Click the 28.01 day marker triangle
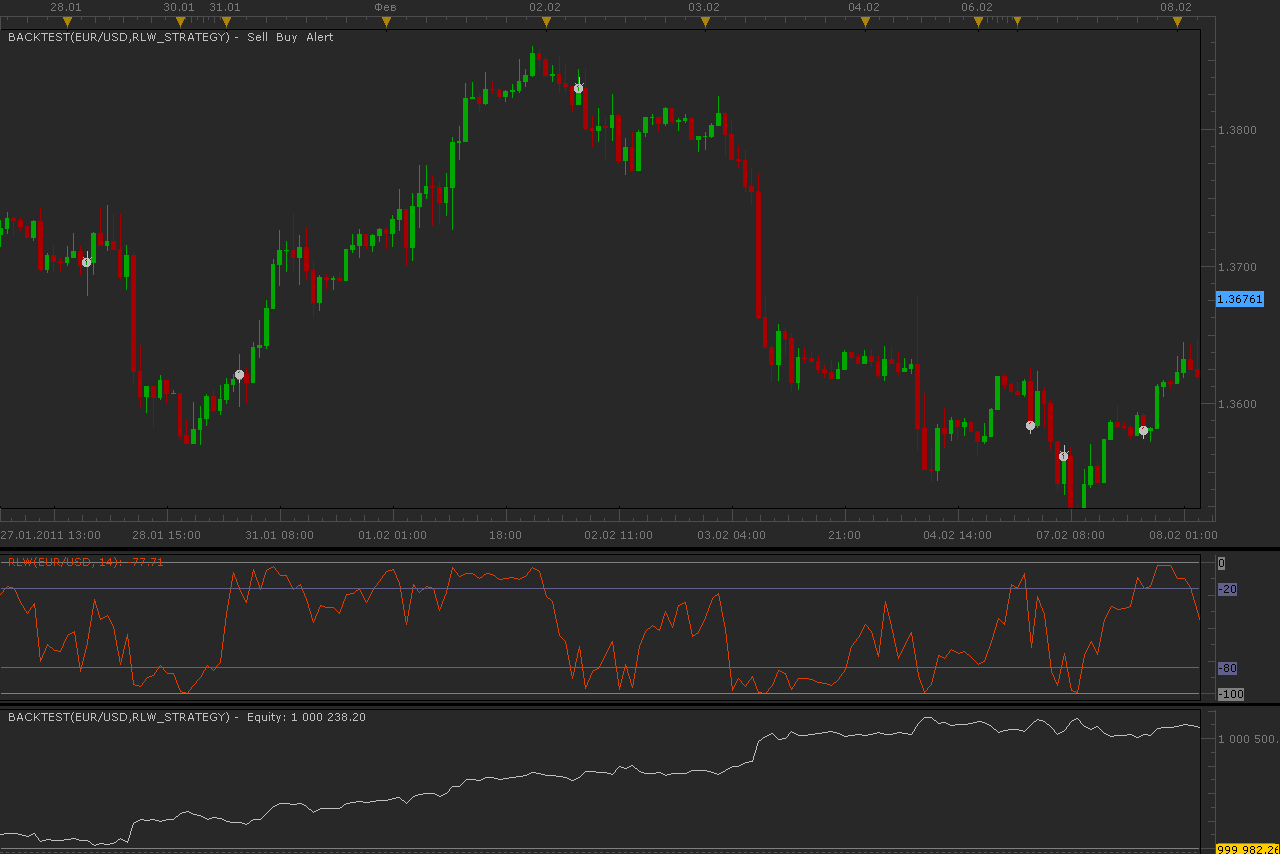Screen dimensions: 1280x854 point(67,21)
